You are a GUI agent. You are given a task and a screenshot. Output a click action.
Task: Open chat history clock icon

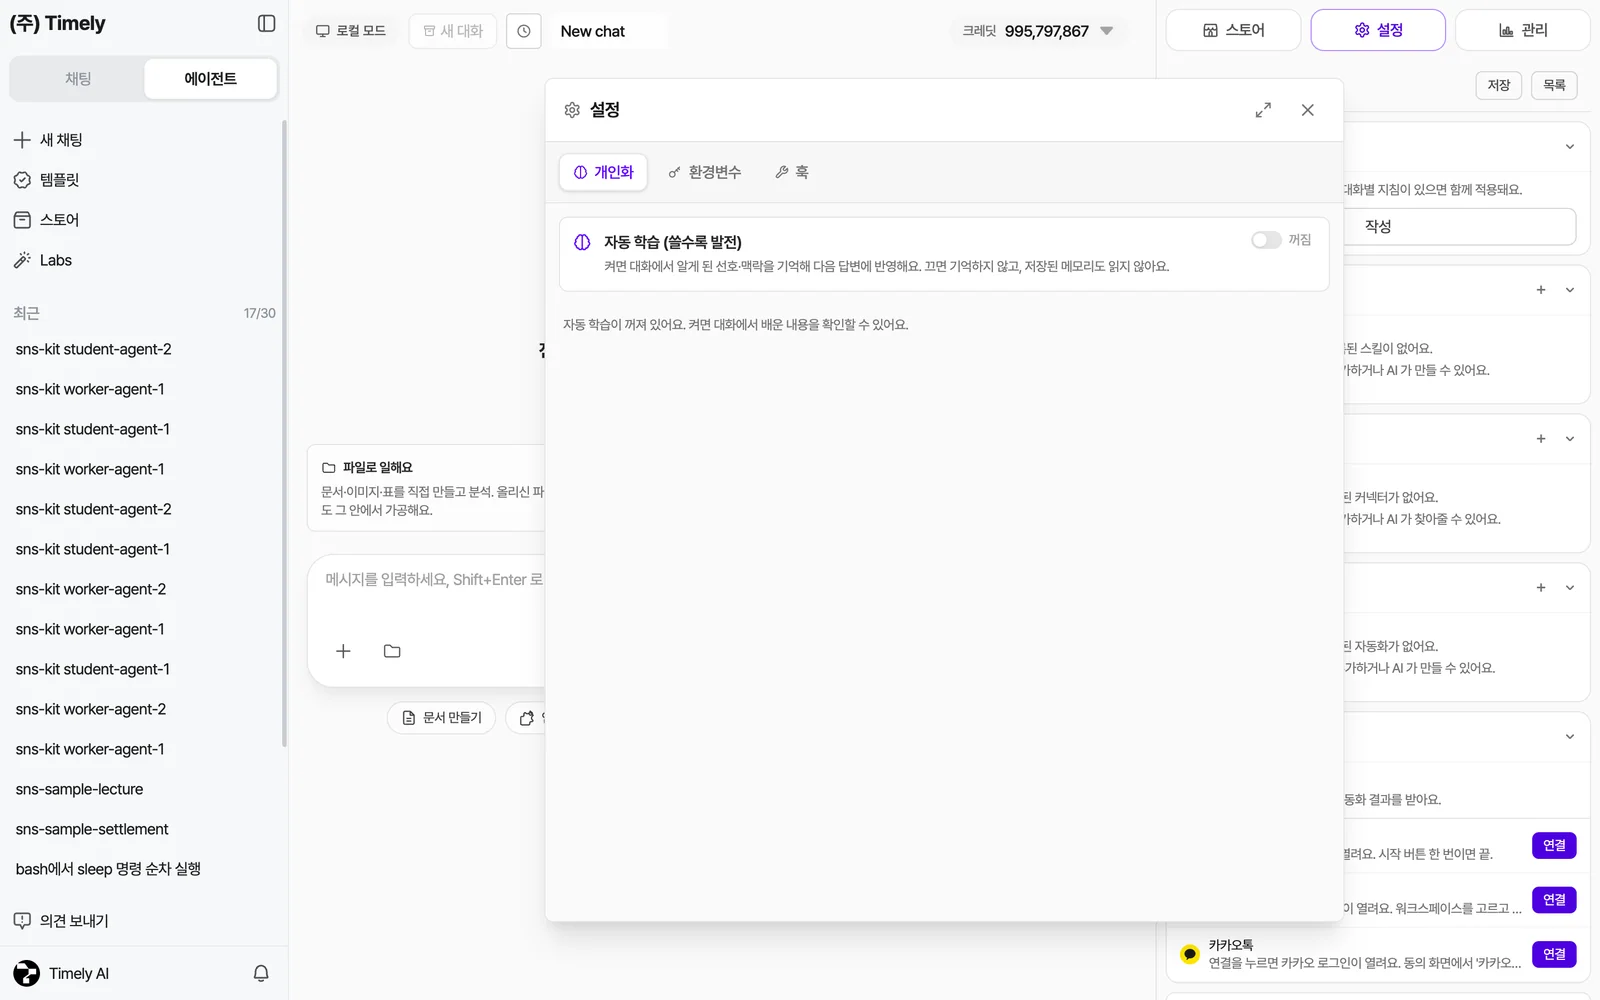(524, 31)
